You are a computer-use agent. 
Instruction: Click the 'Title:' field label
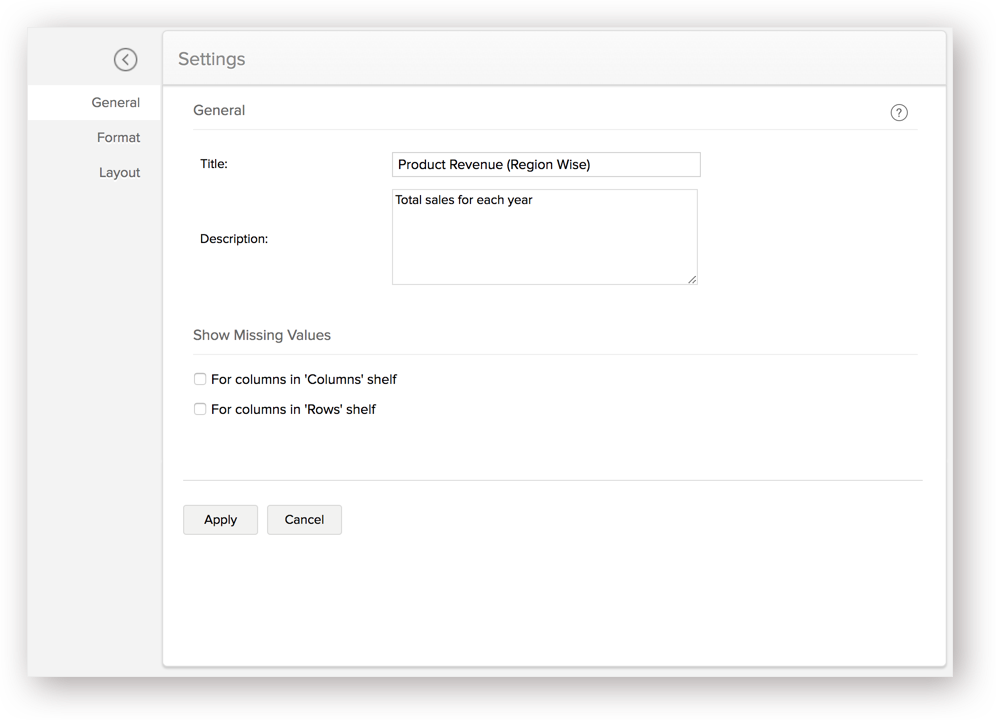214,164
